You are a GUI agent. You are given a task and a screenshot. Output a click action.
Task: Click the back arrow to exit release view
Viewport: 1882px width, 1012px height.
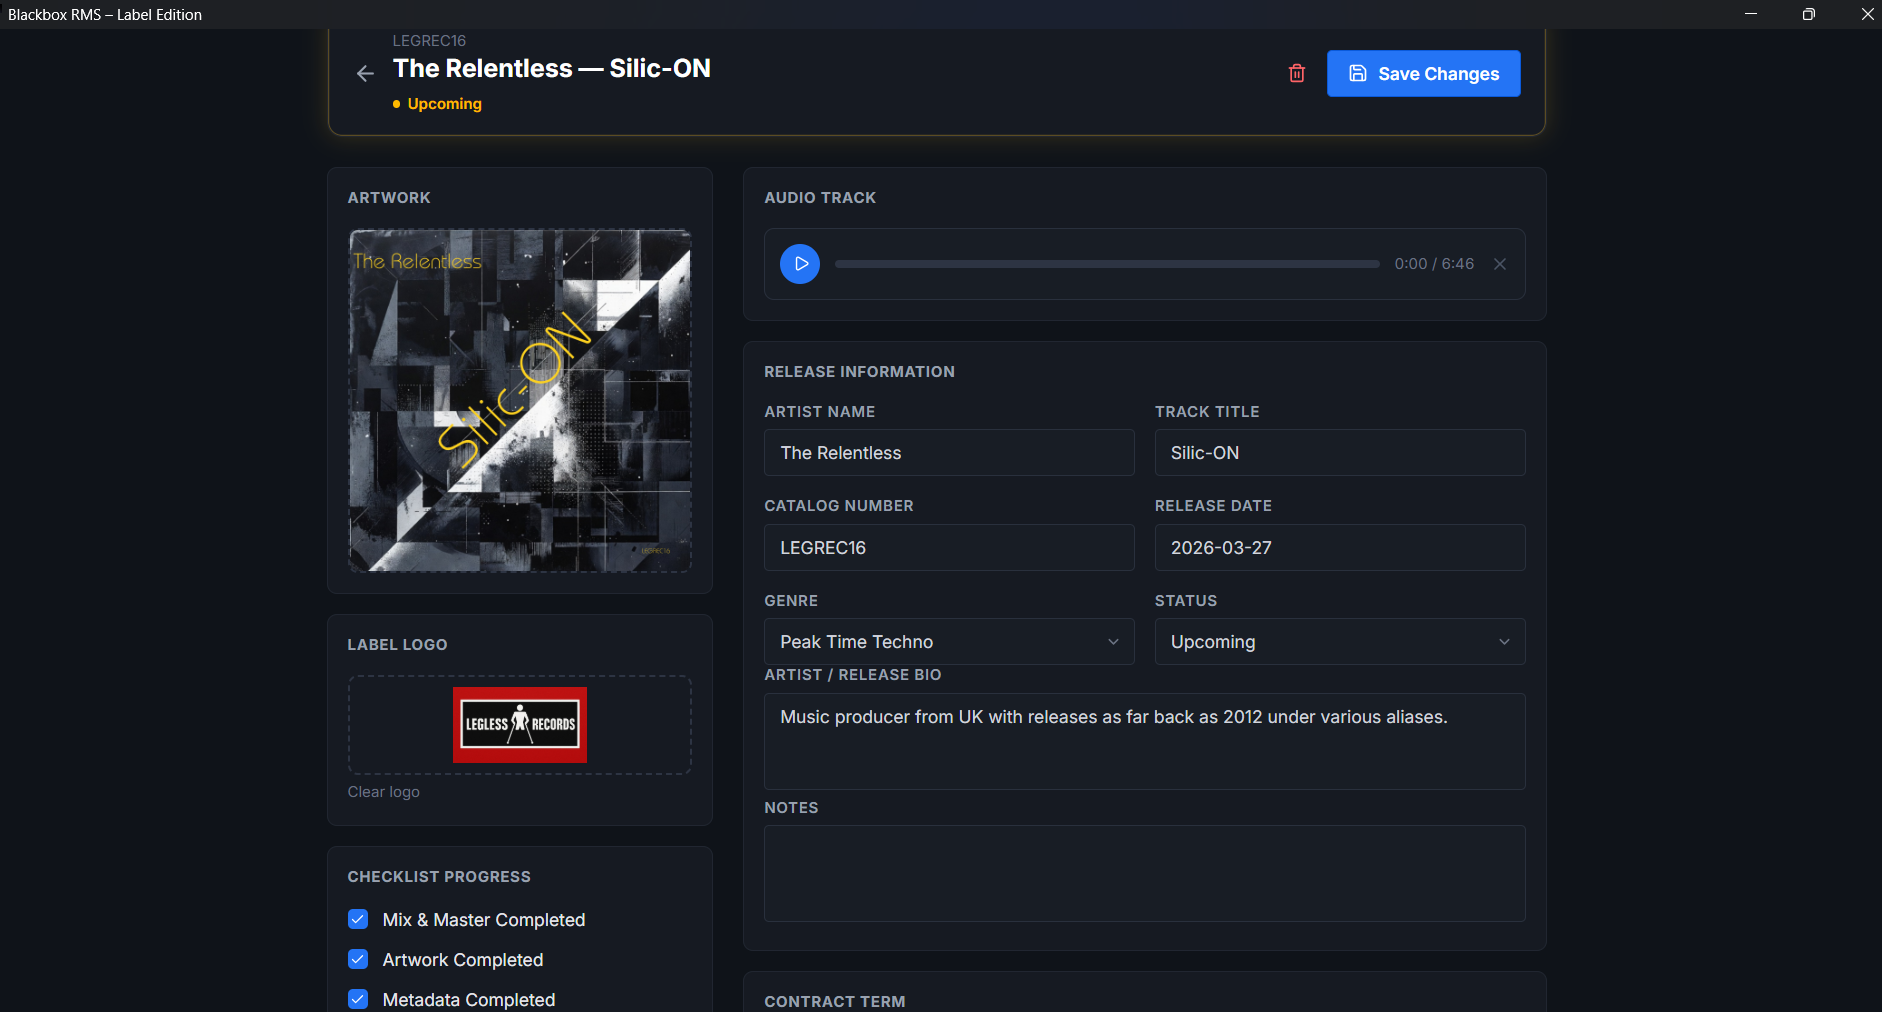[x=365, y=73]
